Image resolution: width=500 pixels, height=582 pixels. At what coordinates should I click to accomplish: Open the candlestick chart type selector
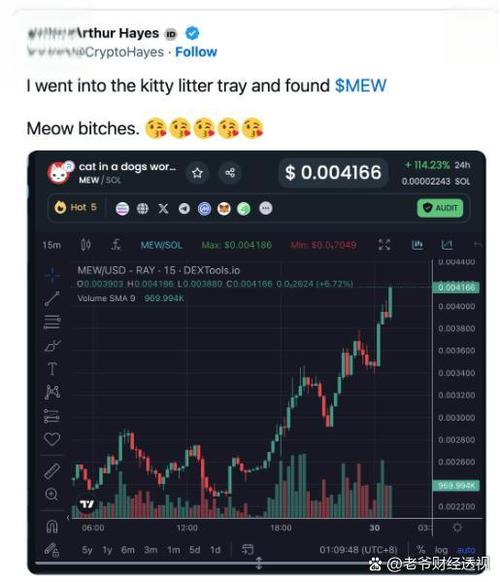click(86, 245)
